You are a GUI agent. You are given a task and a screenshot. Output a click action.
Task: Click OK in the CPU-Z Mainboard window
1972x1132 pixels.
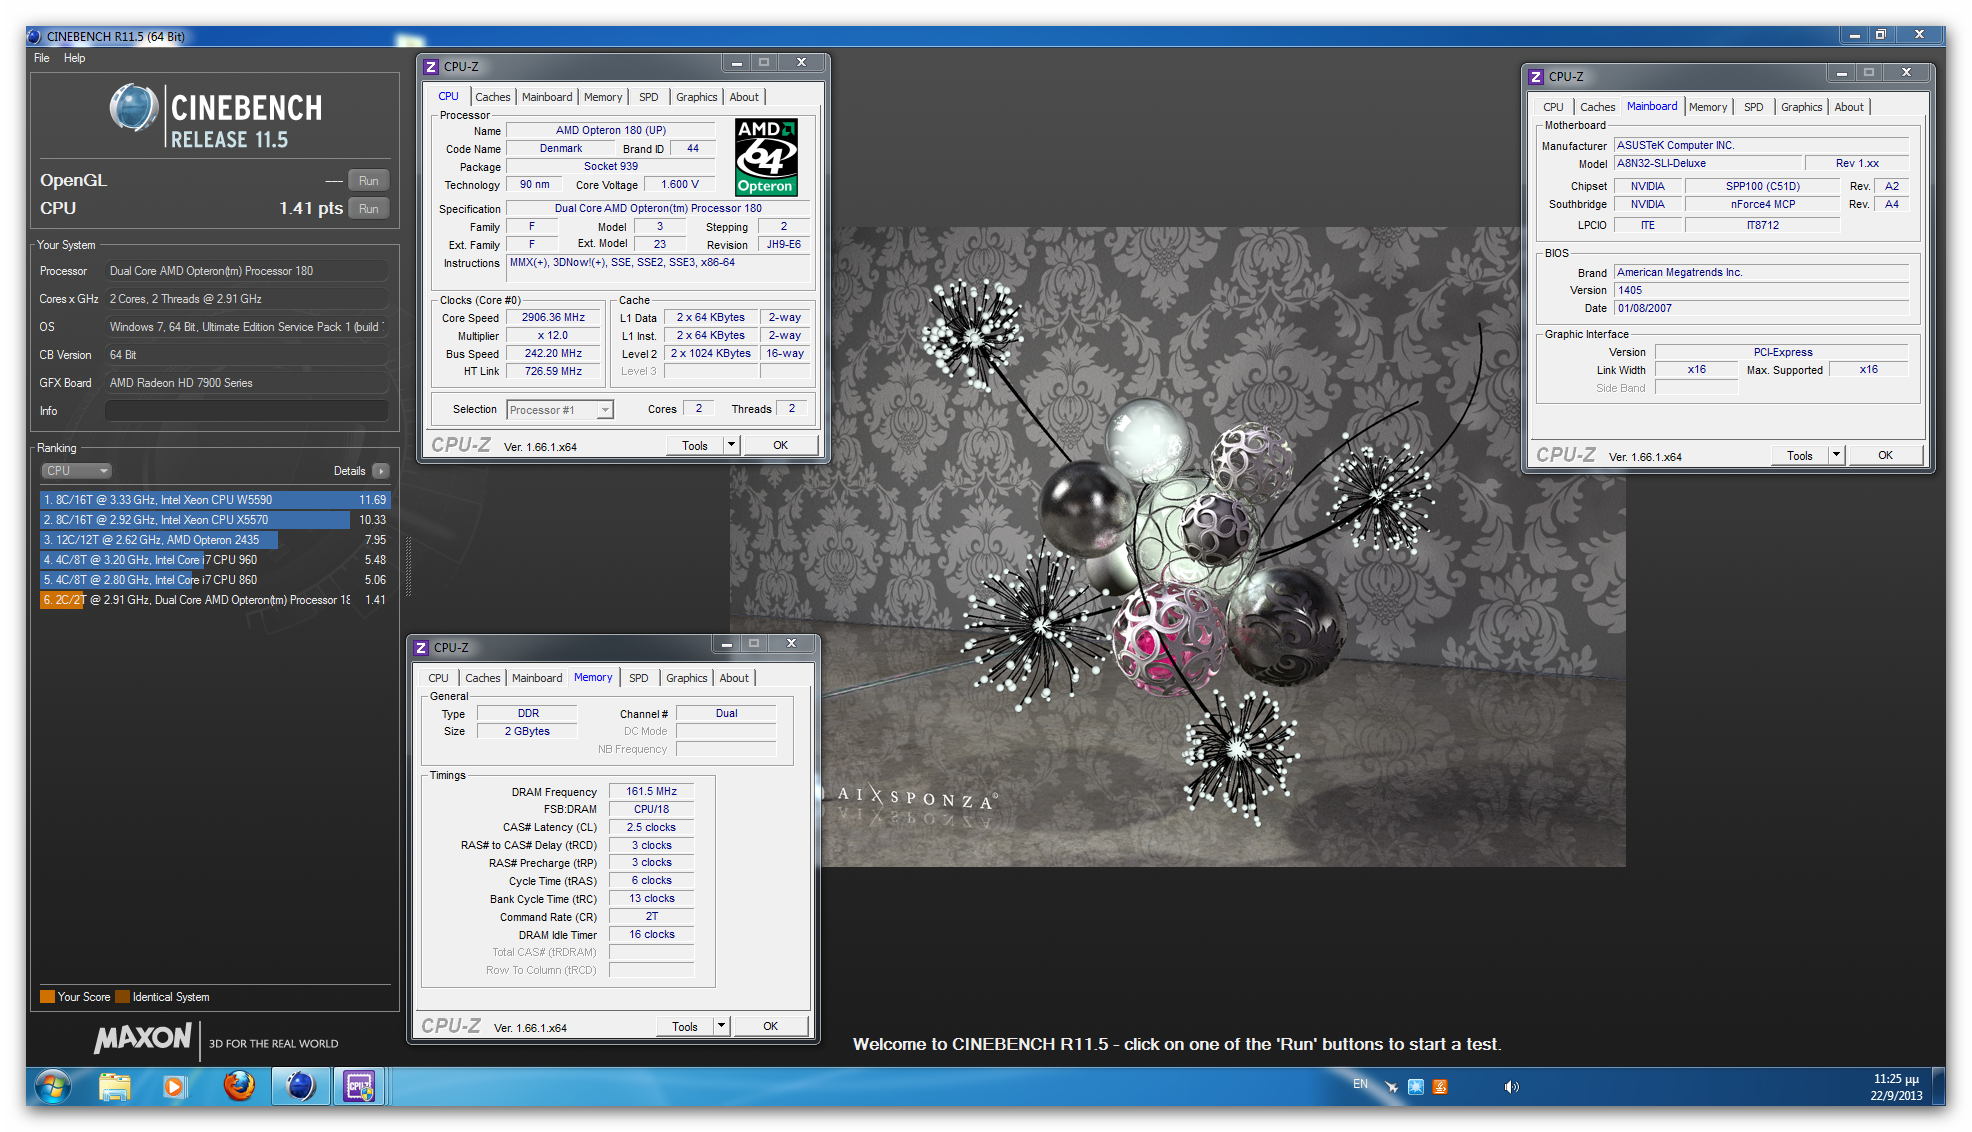click(x=1886, y=455)
